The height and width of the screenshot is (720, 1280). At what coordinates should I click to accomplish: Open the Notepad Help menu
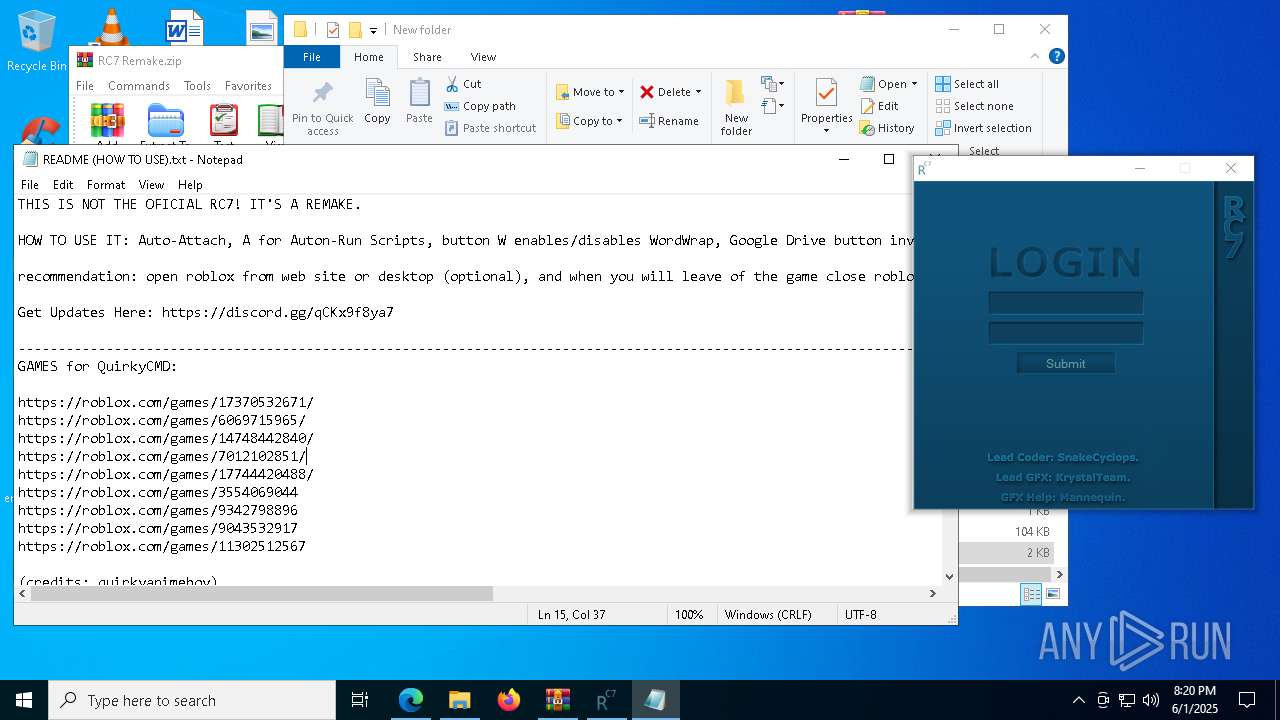pos(190,185)
